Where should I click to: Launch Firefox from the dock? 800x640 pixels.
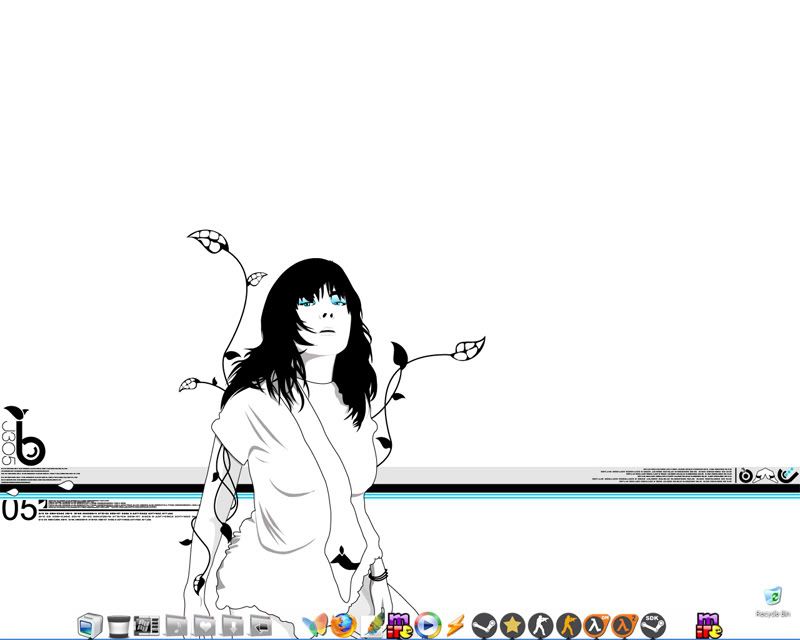pos(343,625)
